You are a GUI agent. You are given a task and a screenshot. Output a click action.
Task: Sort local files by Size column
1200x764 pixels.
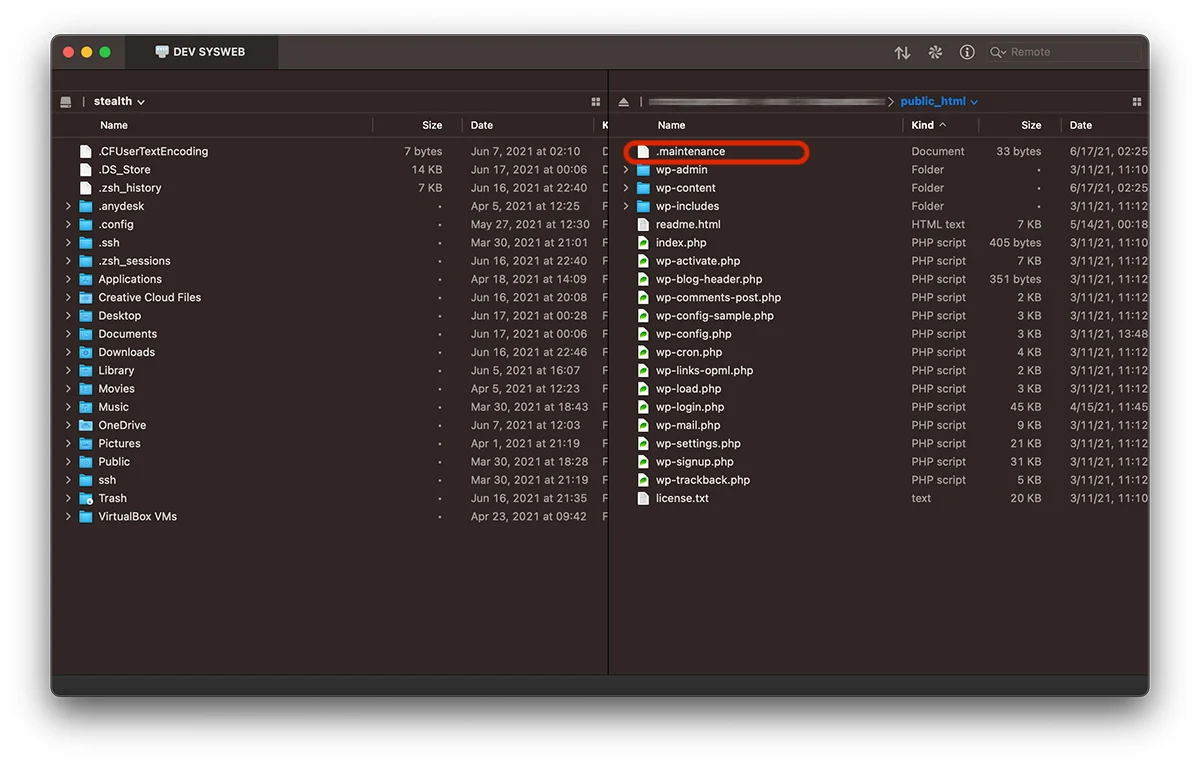(x=432, y=125)
